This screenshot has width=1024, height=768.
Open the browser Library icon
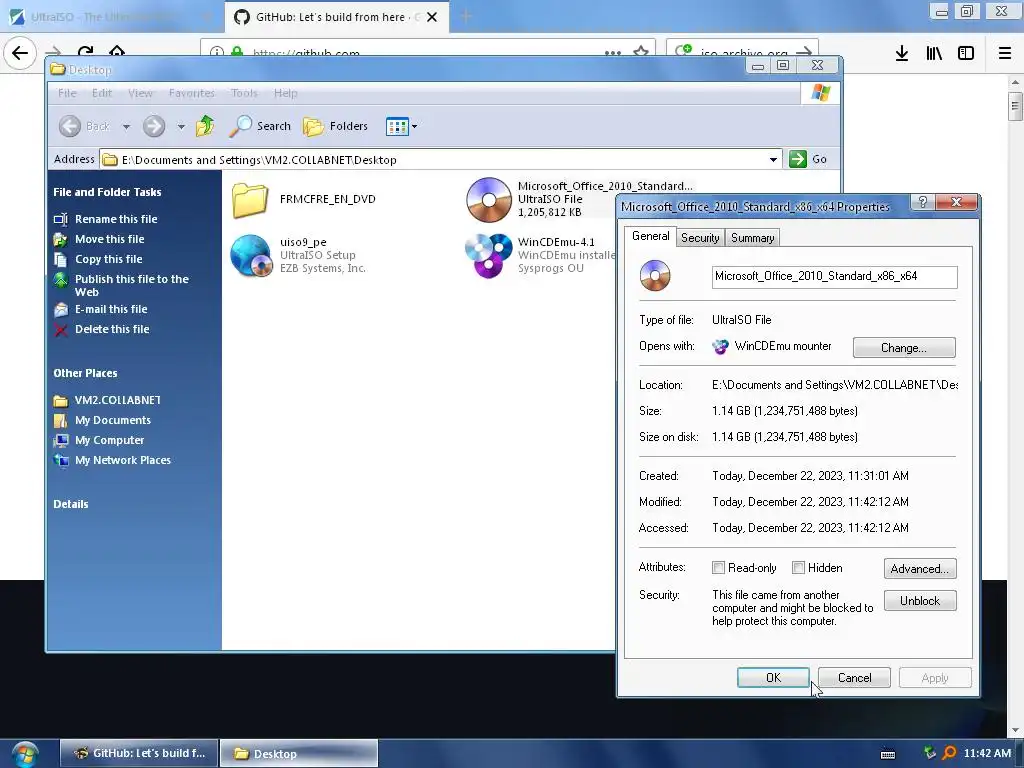(934, 53)
